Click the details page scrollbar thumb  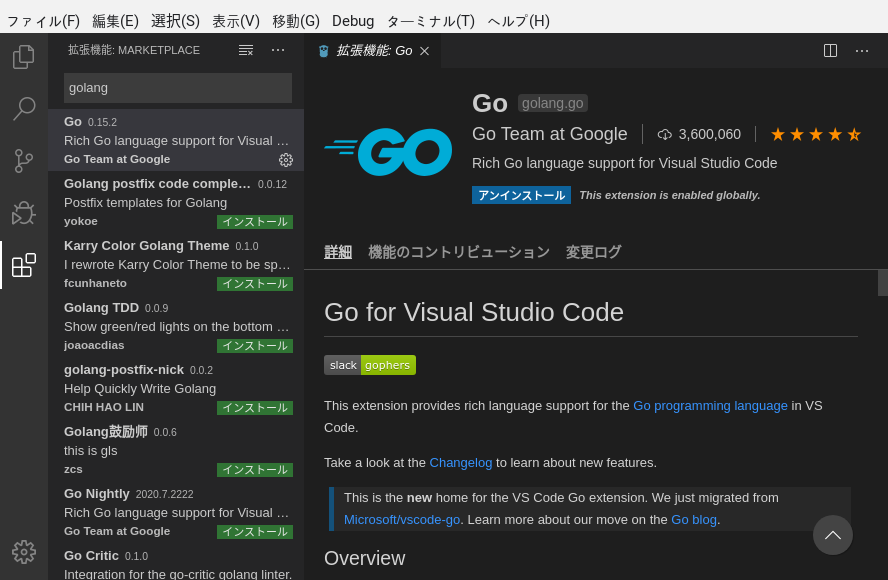tap(883, 283)
